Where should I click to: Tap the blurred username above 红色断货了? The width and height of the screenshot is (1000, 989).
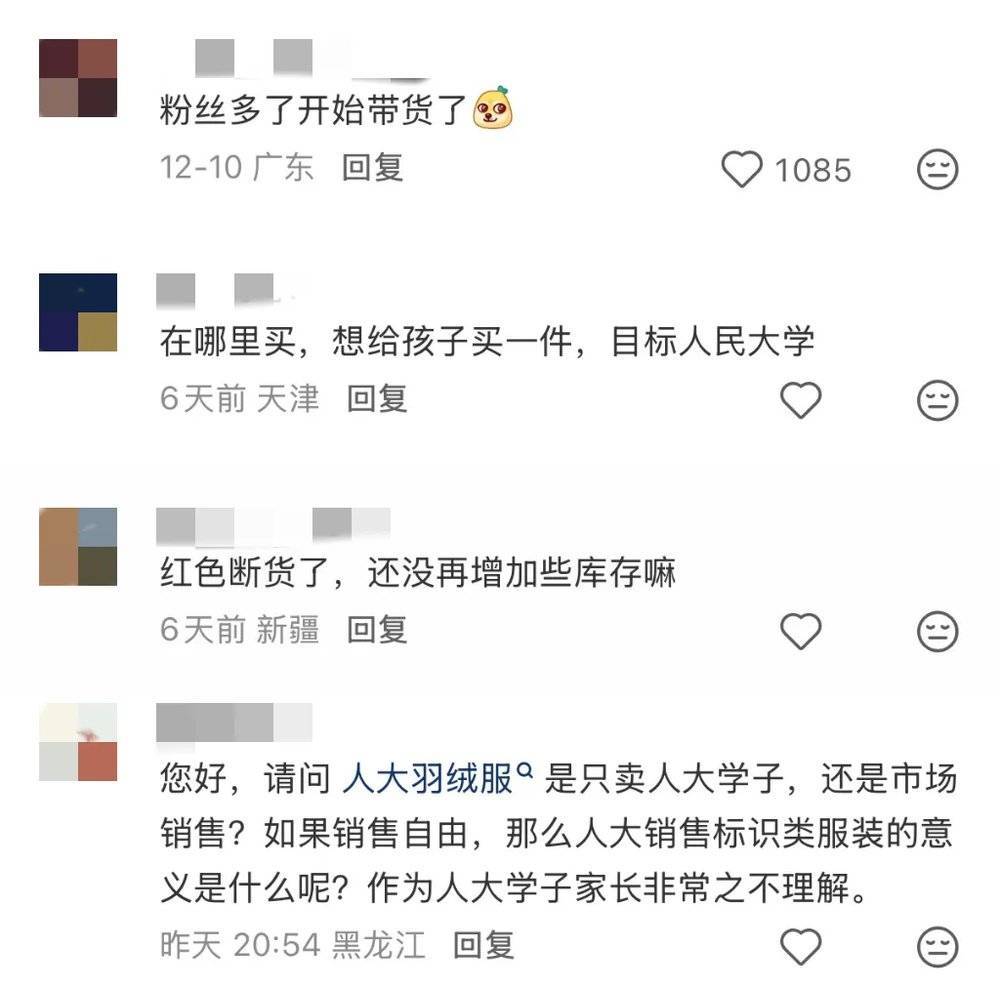[273, 527]
